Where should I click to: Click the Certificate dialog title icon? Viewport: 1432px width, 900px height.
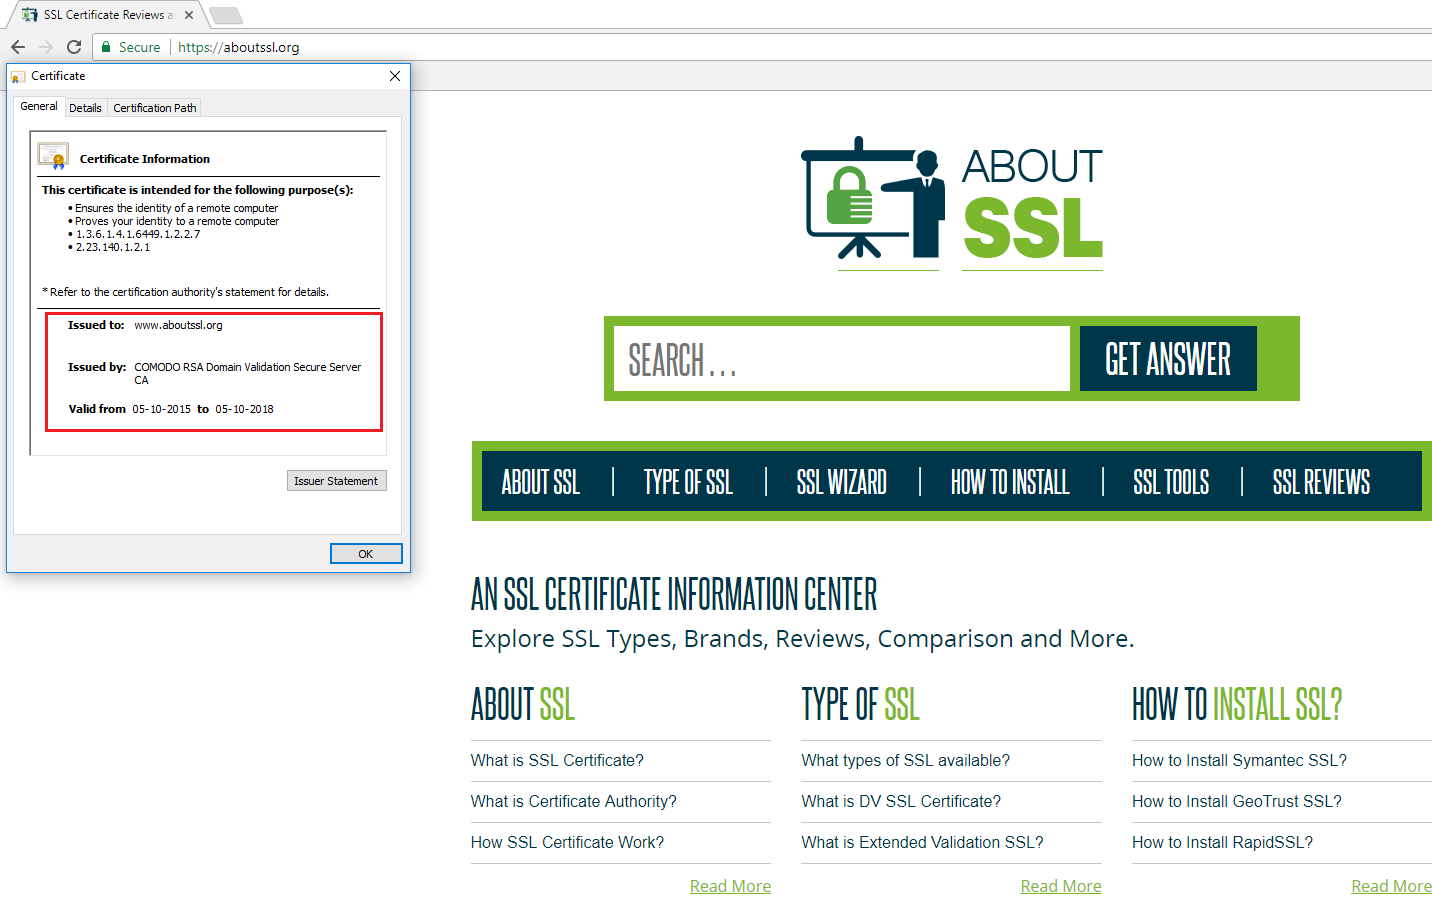pos(18,76)
